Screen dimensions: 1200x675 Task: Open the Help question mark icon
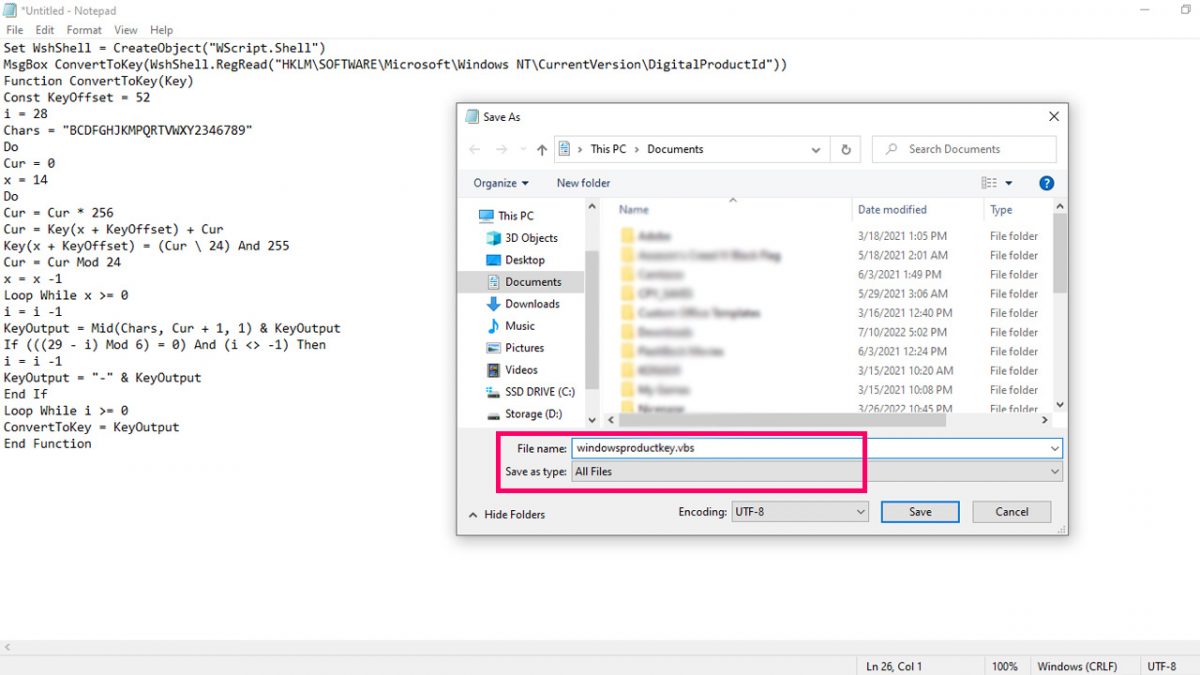point(1046,182)
